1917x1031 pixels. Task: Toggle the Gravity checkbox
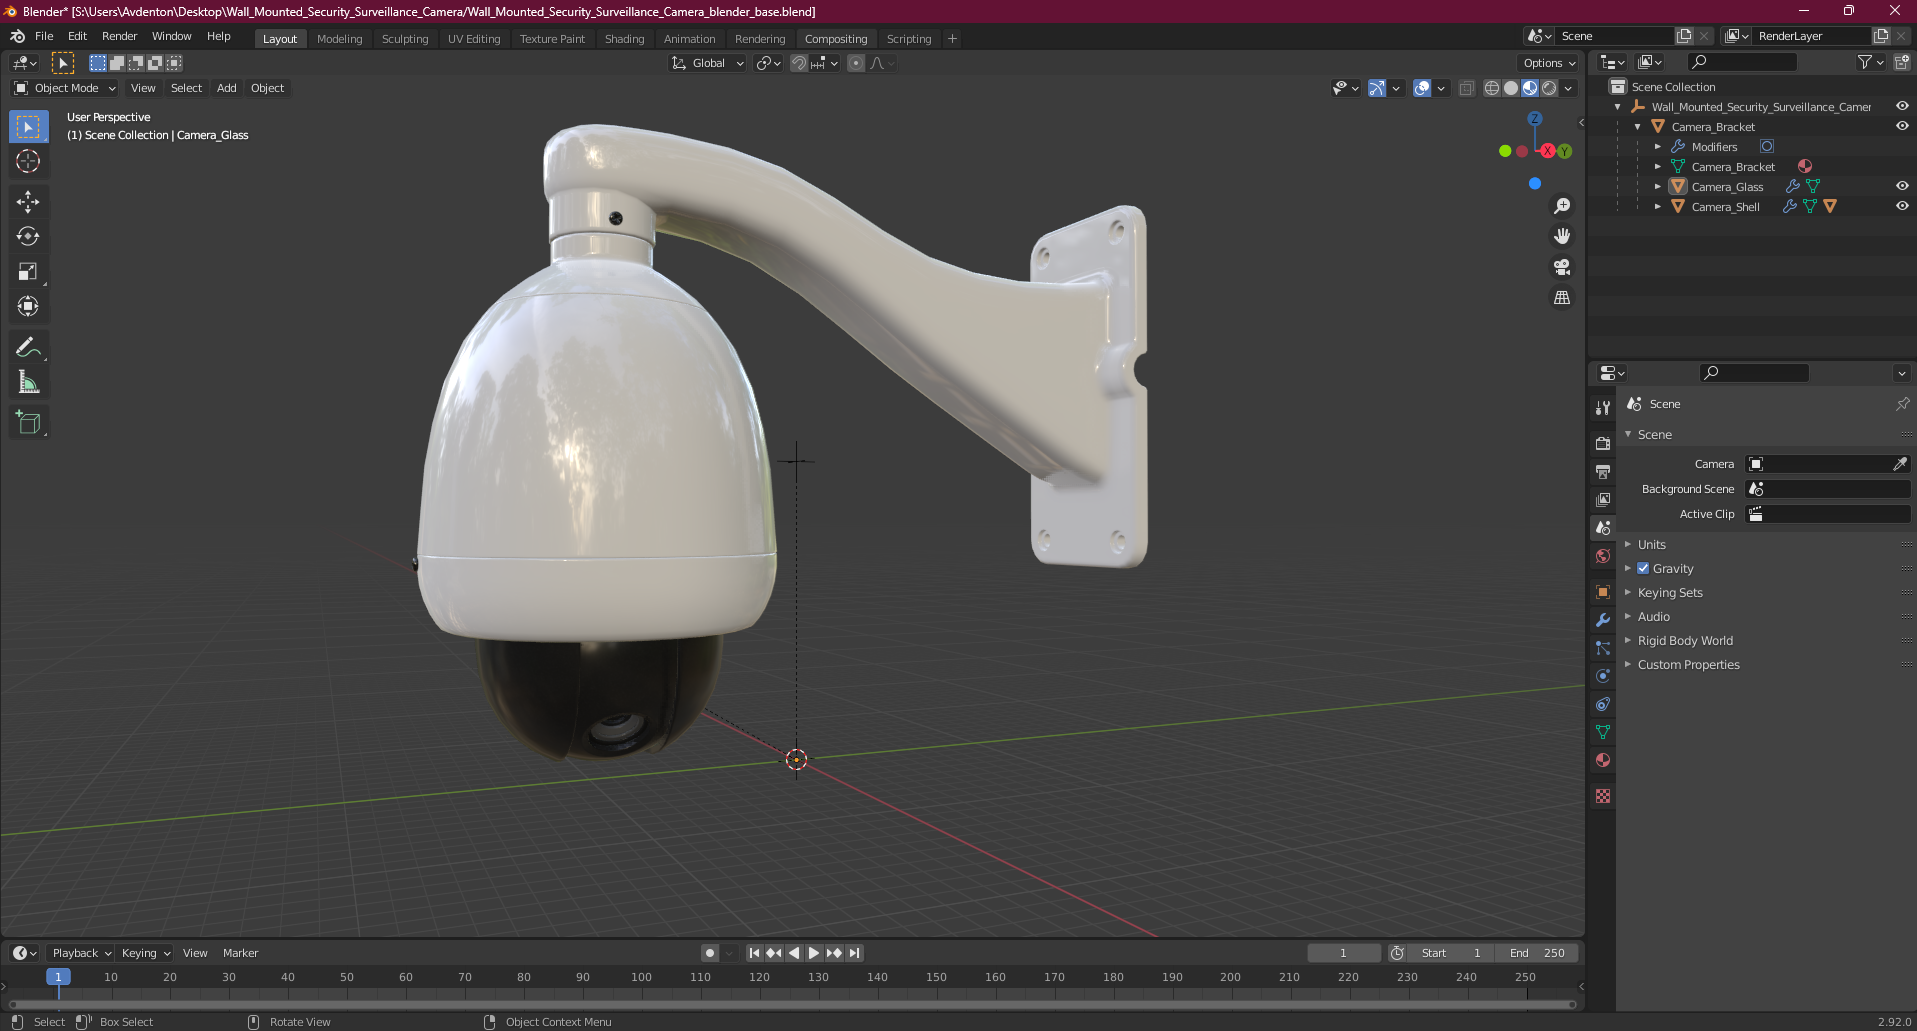(x=1643, y=568)
